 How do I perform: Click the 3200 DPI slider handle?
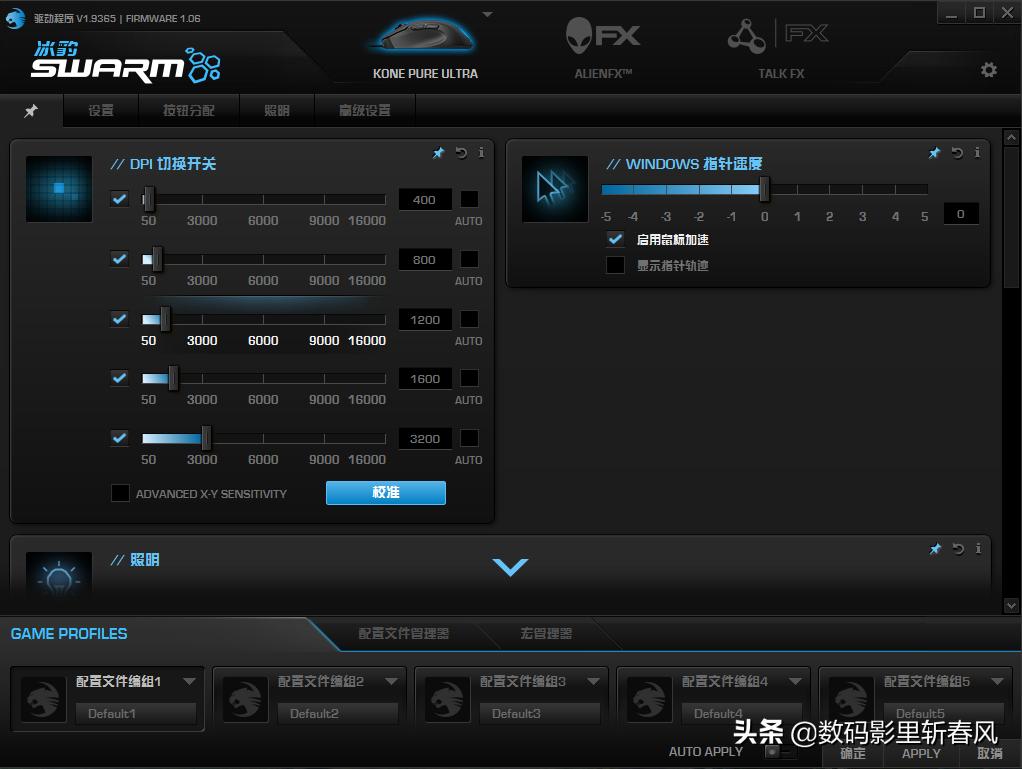click(206, 438)
